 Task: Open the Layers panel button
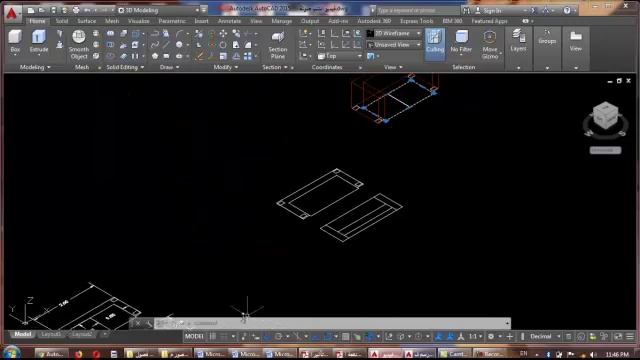tap(518, 41)
